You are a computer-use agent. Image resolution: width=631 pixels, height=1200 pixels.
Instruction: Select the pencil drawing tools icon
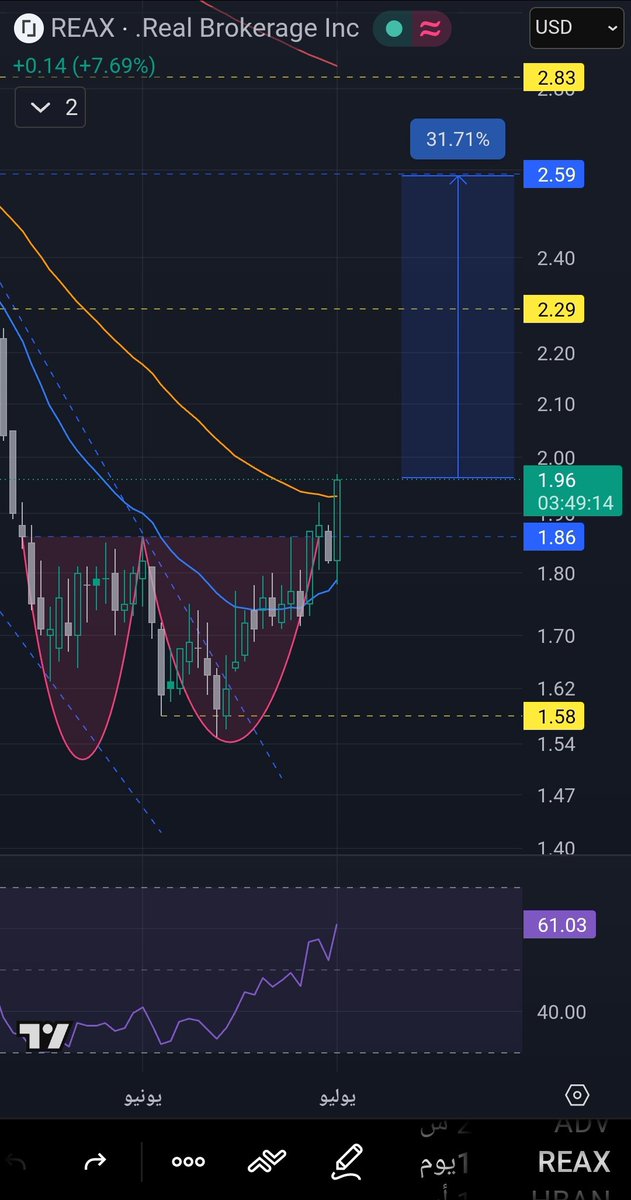point(346,1161)
